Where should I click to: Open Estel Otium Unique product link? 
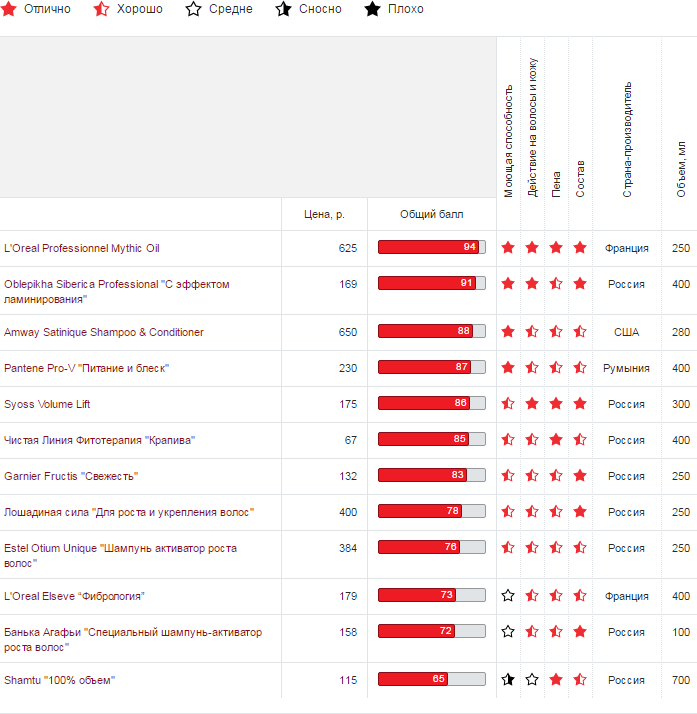120,556
